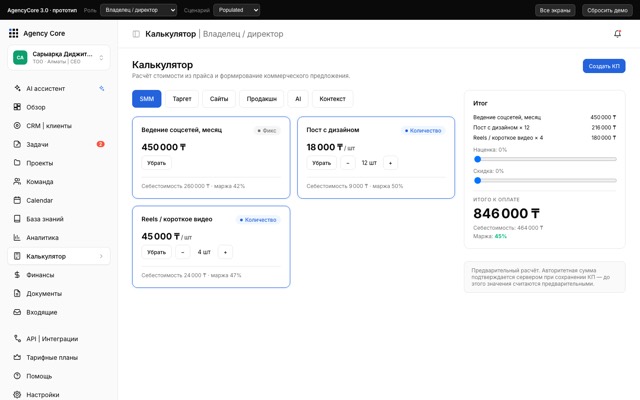Click the red badge on Задачи

coord(100,144)
